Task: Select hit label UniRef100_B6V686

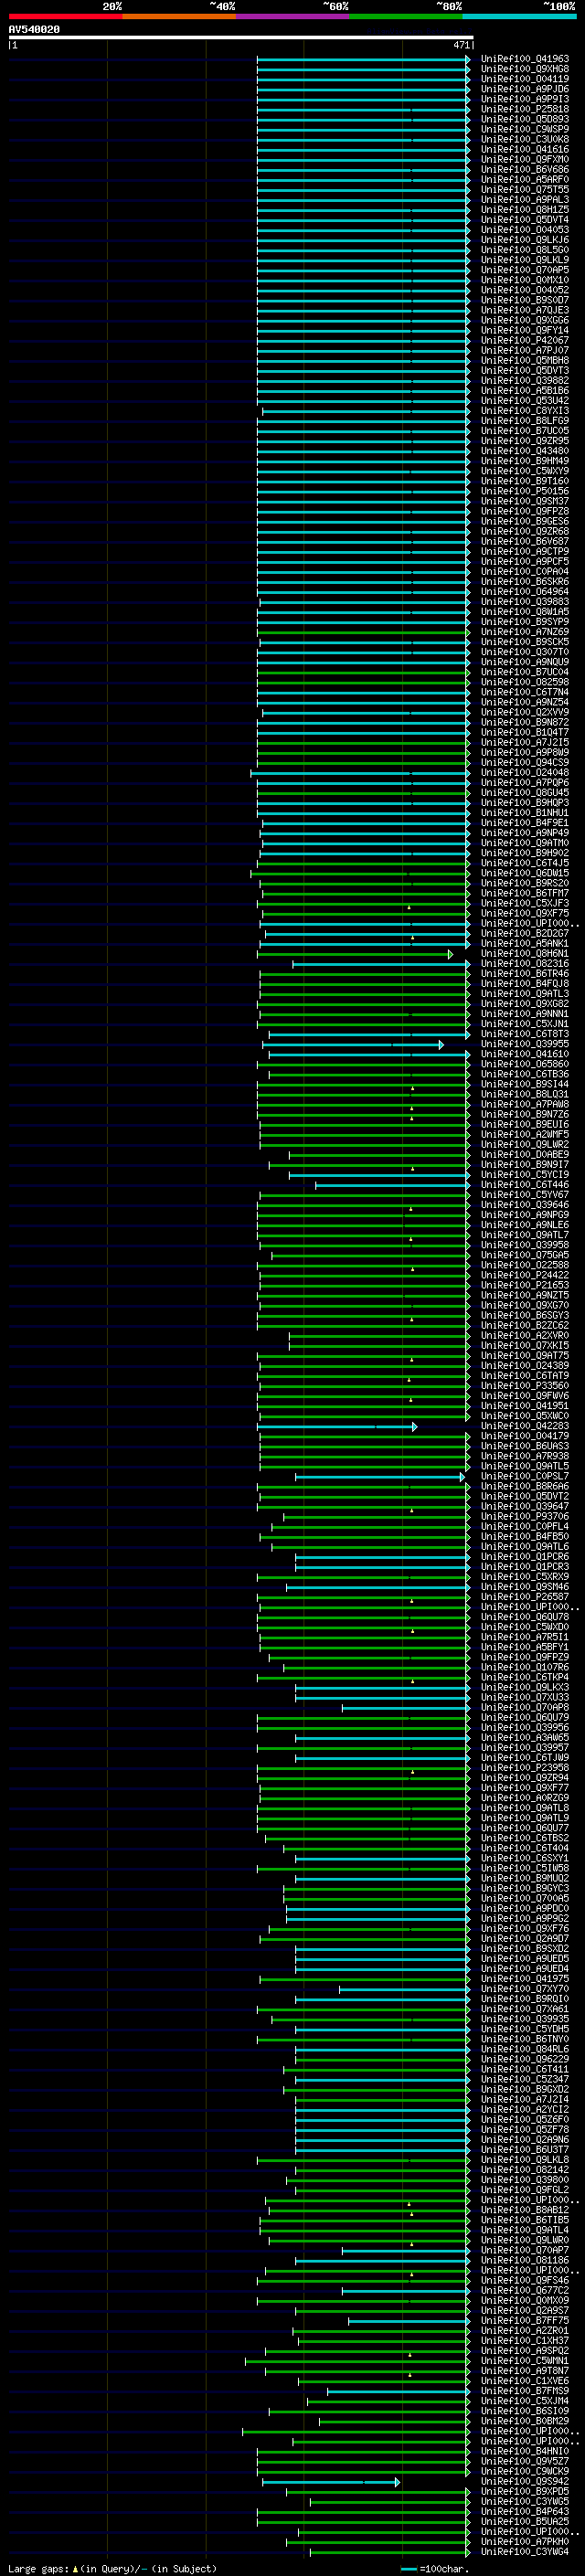Action: [525, 170]
